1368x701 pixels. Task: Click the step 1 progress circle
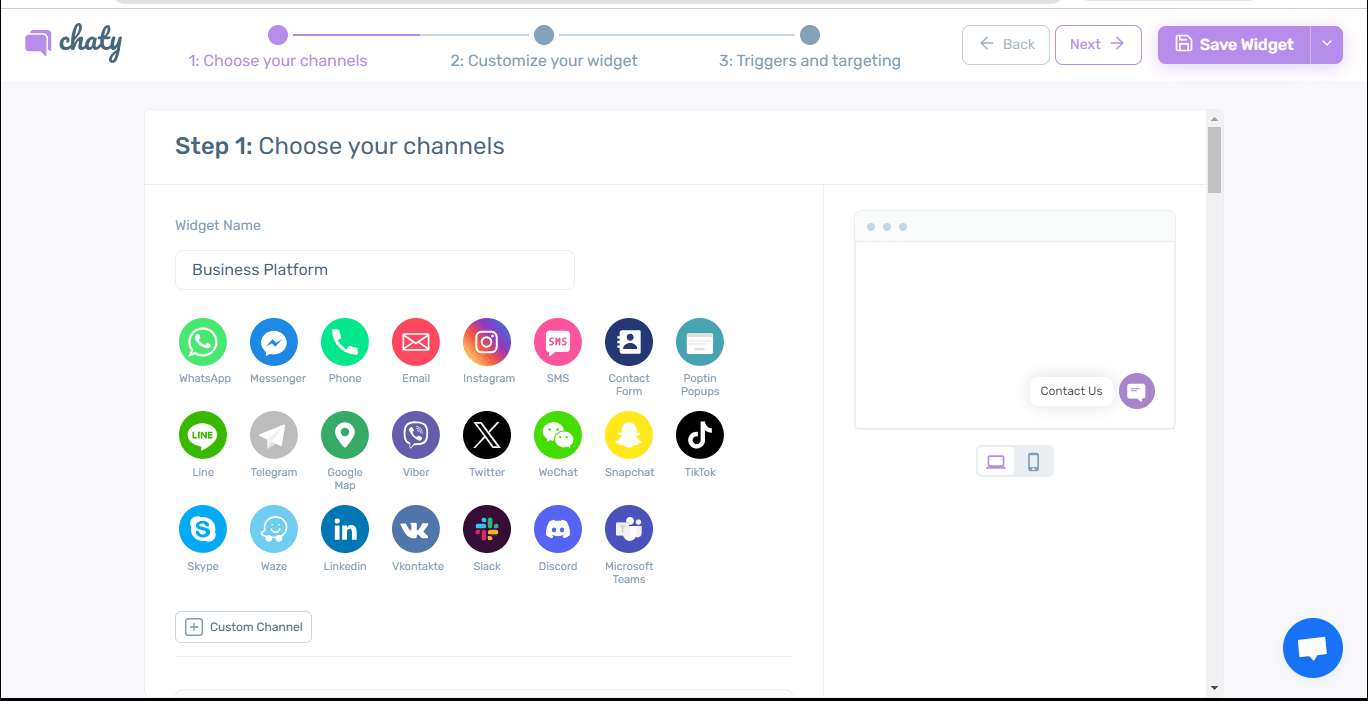[278, 35]
